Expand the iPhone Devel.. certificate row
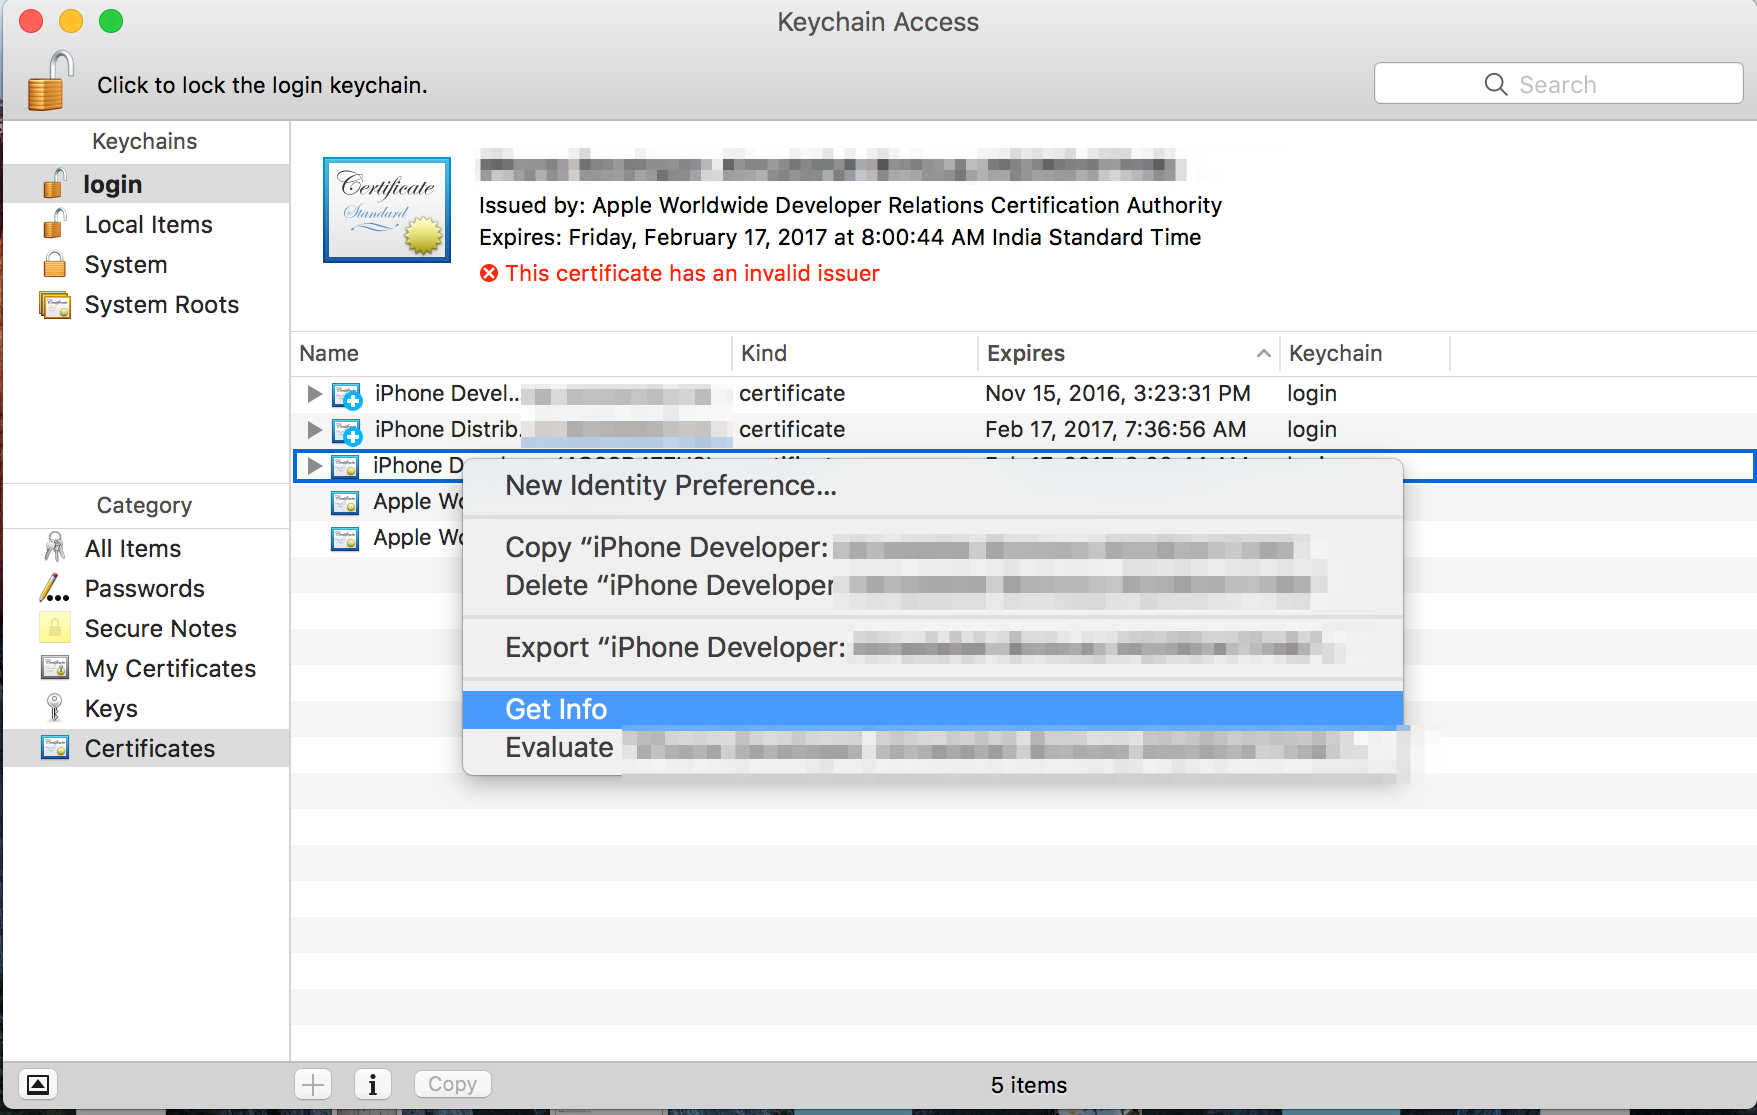 click(x=314, y=393)
